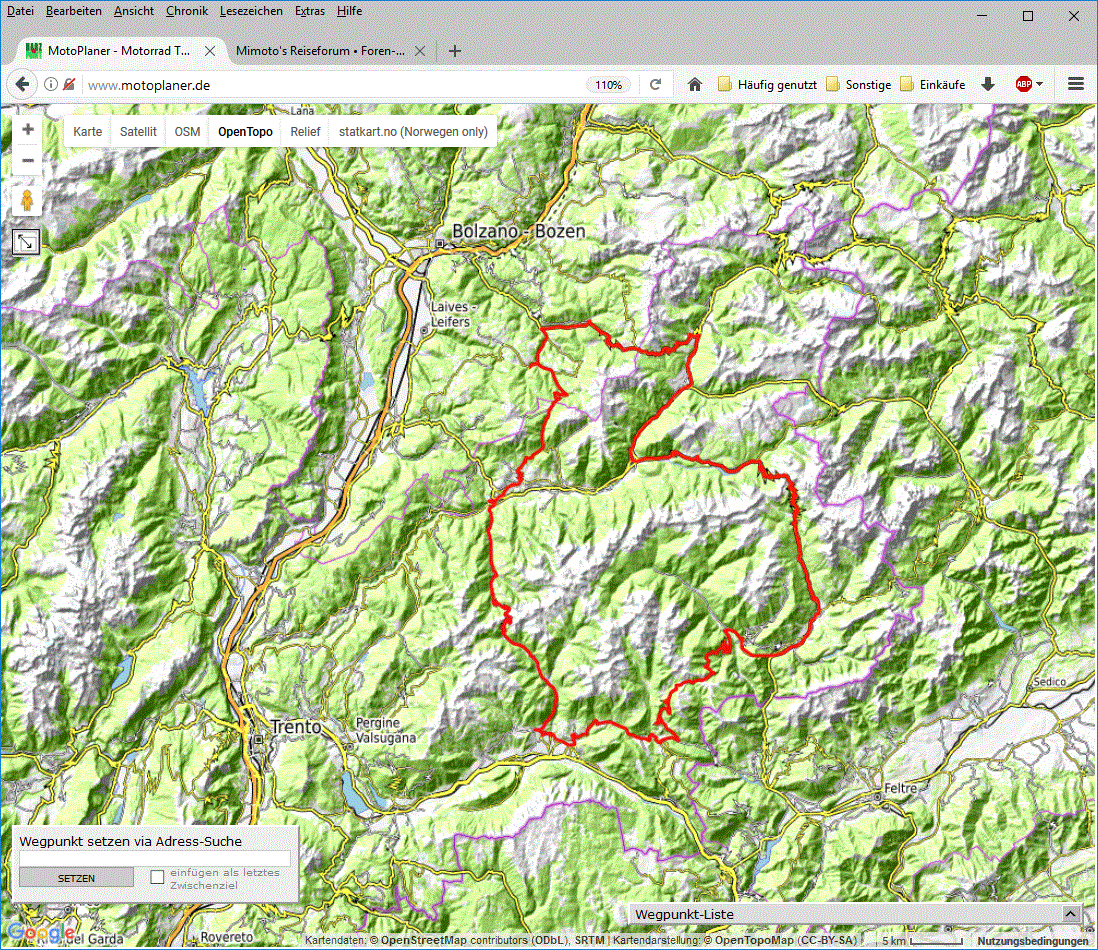The width and height of the screenshot is (1098, 950).
Task: Switch to Mimoto's Reiseforum tab
Action: click(x=320, y=51)
